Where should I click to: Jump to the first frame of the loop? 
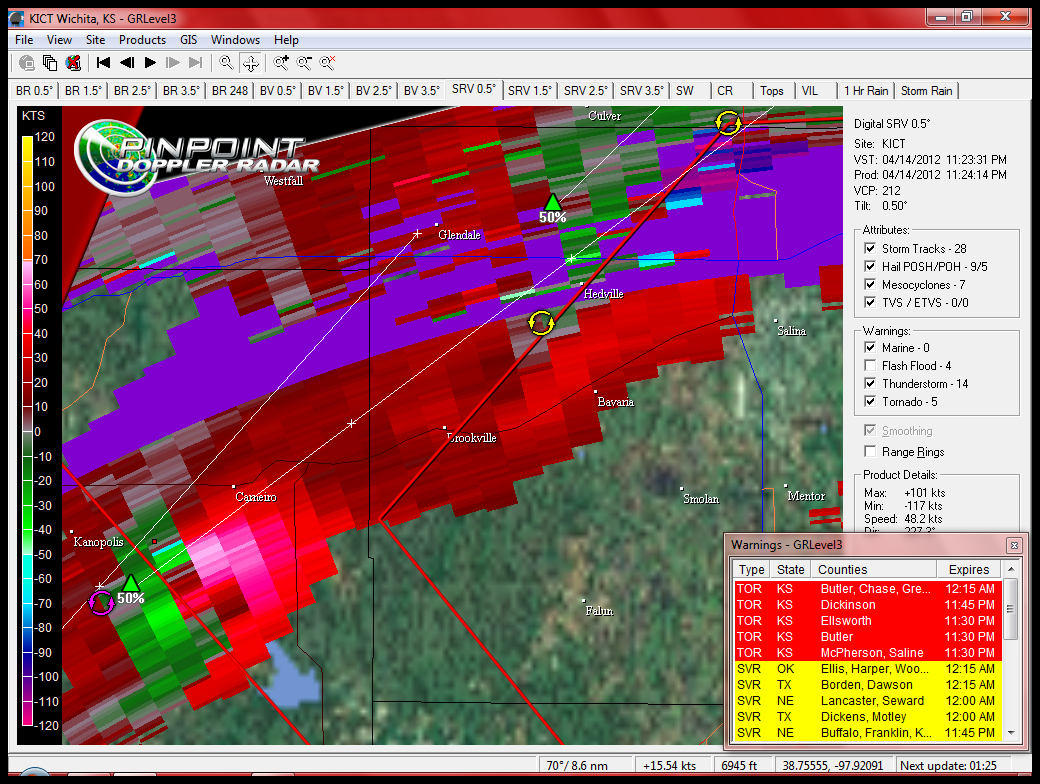click(x=103, y=63)
